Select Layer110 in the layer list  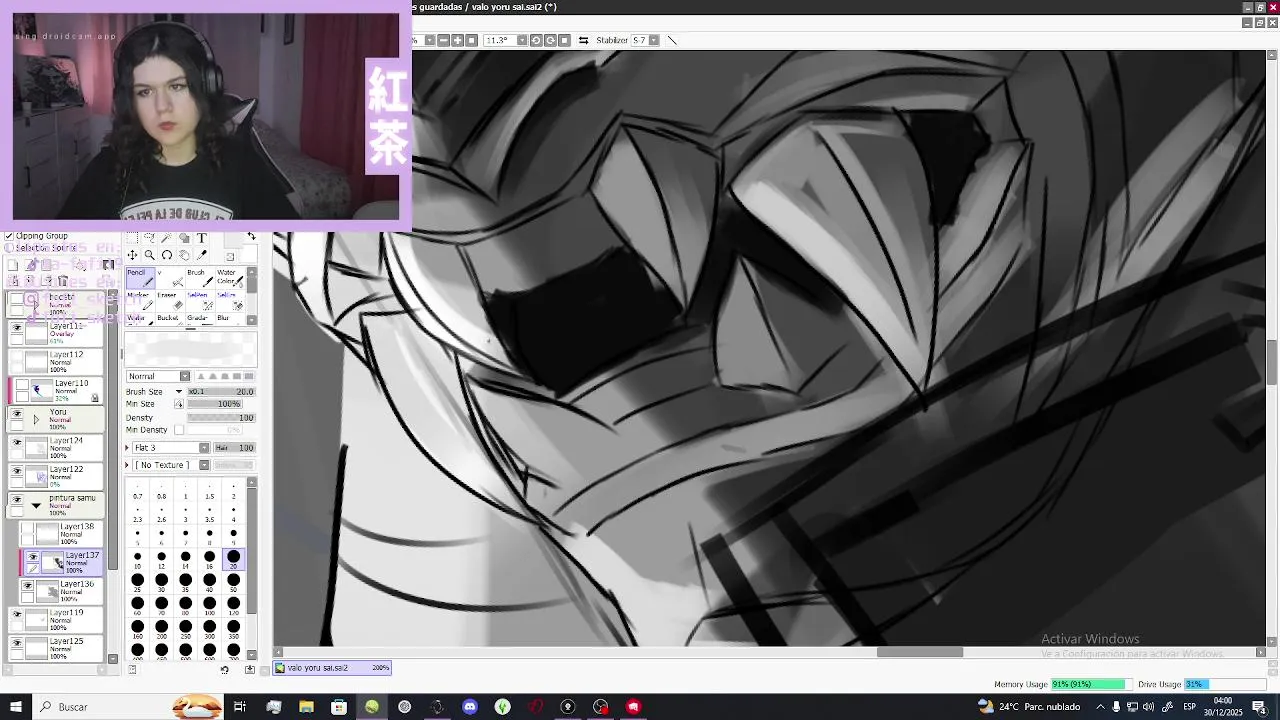(57, 391)
